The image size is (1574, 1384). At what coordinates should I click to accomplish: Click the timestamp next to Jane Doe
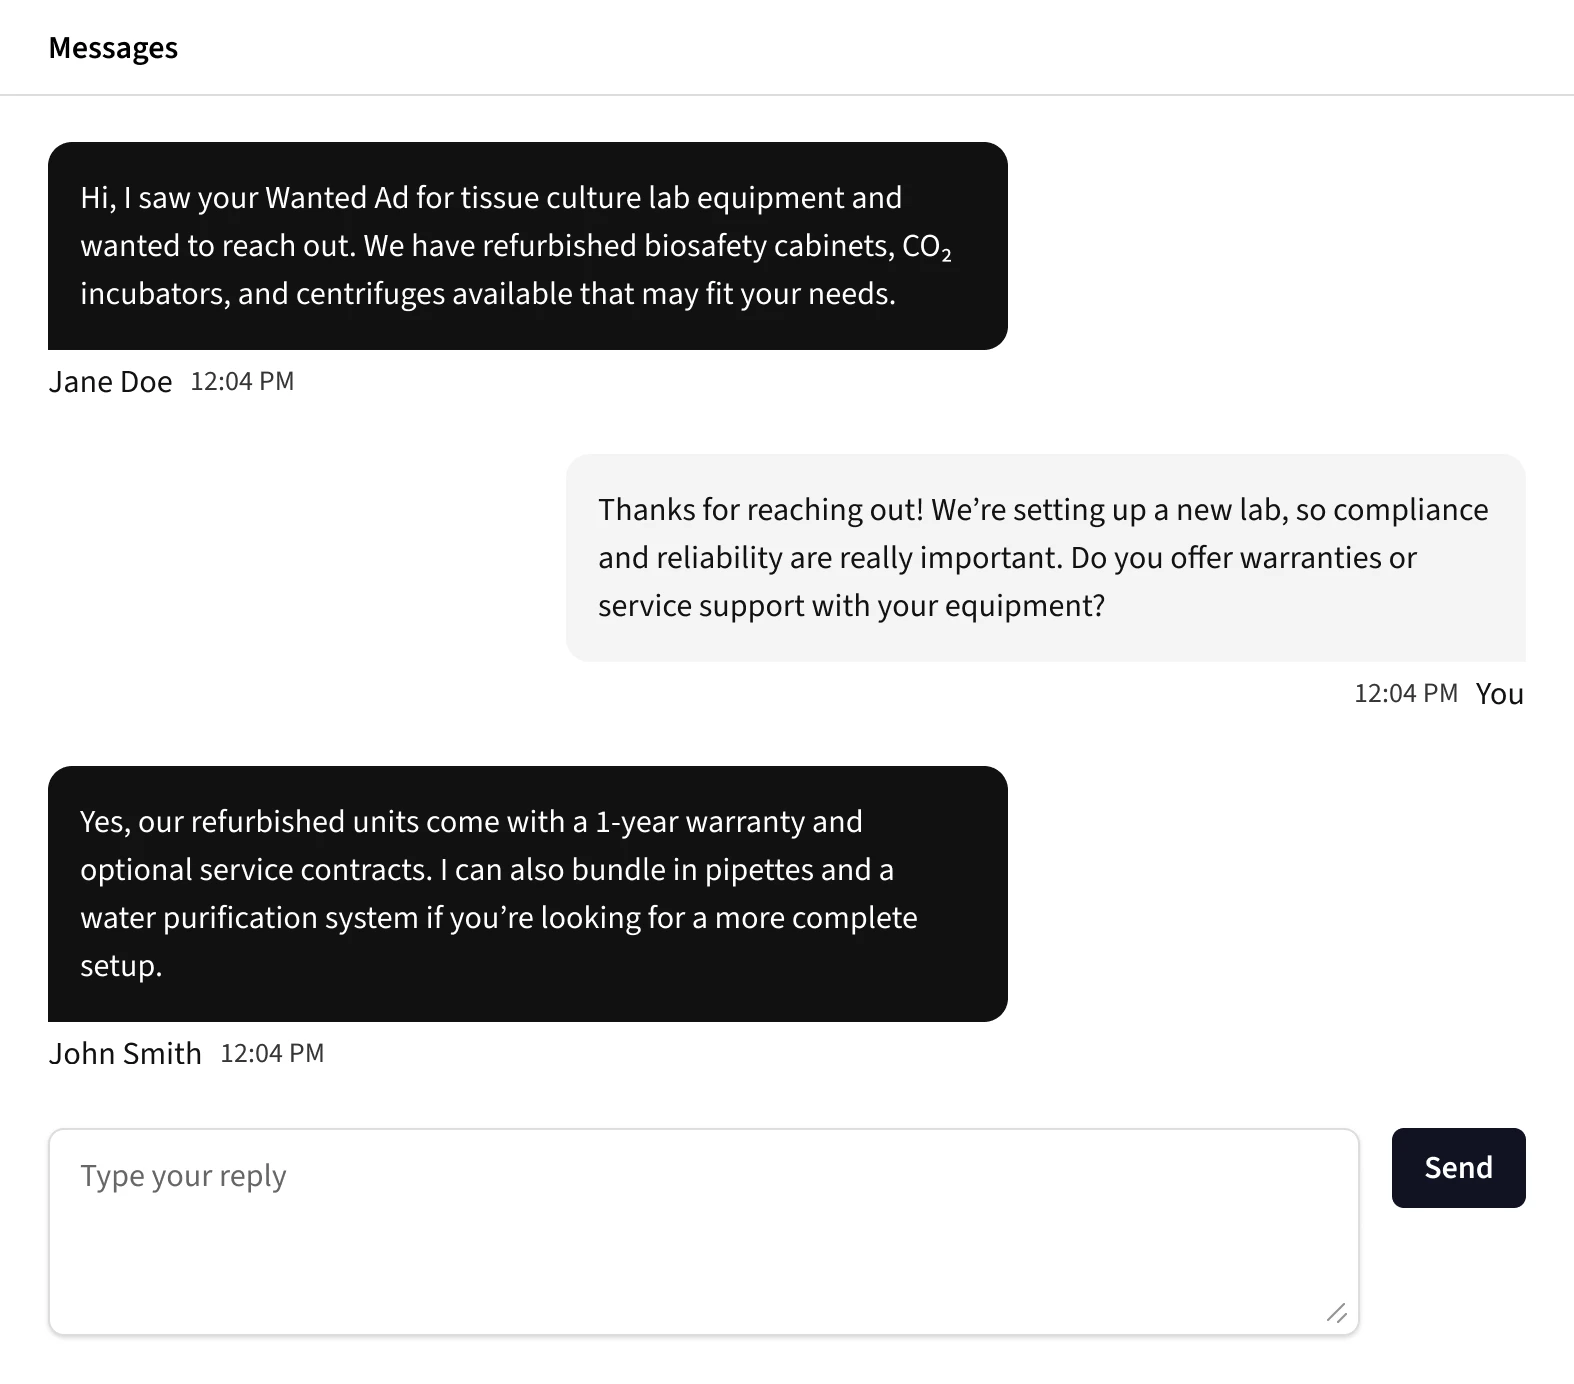click(x=242, y=382)
